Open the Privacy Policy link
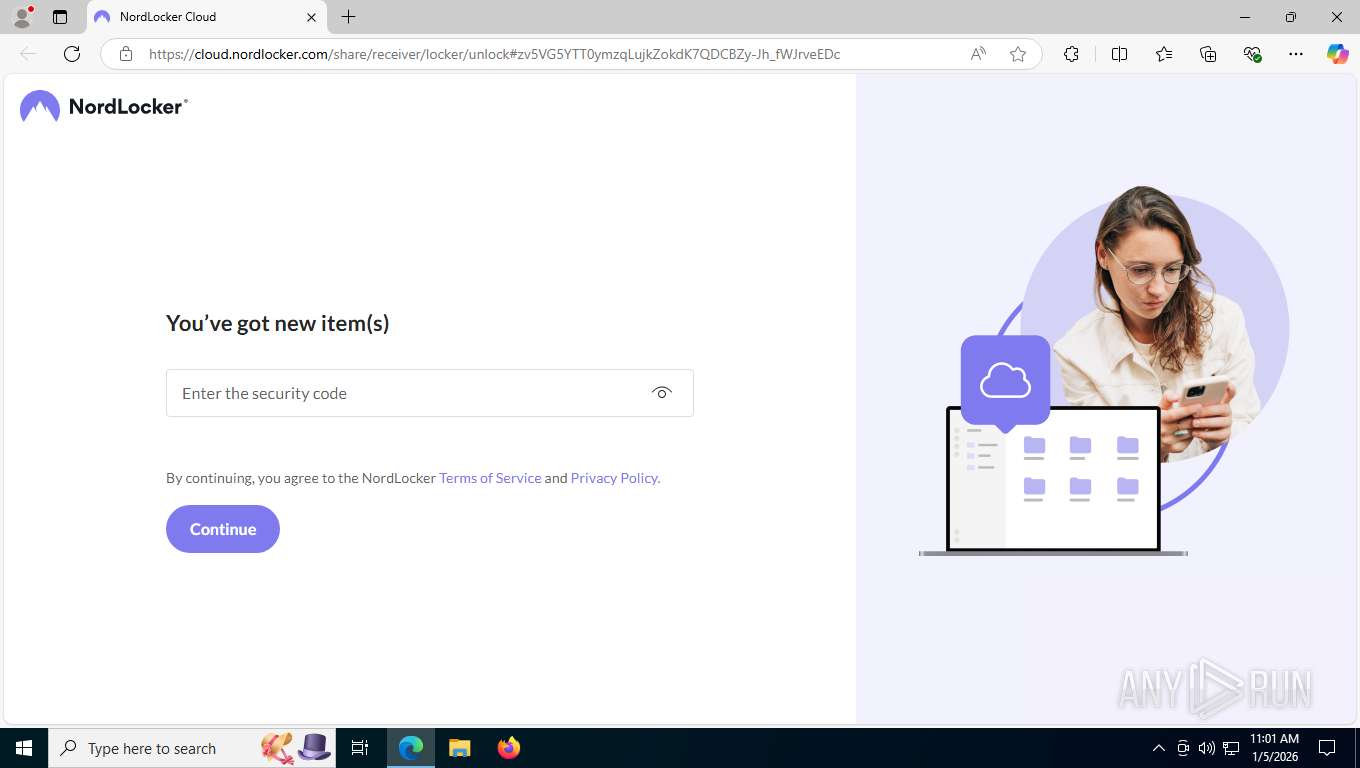Screen dimensions: 1360x768 click(615, 478)
